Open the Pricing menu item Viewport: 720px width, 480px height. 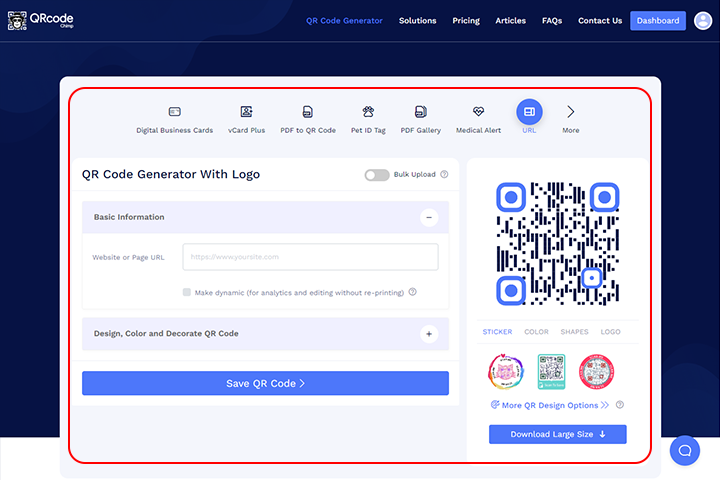[466, 21]
